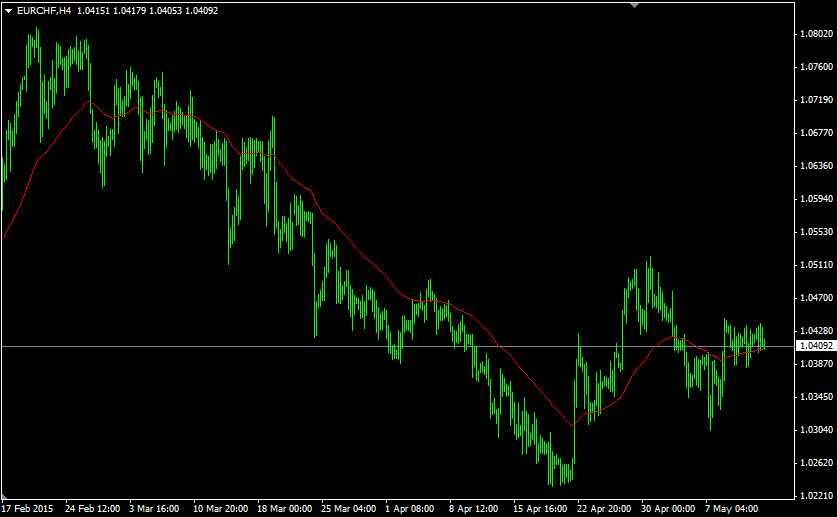Click the 1.03450 price scale label
Image resolution: width=838 pixels, height=517 pixels.
pos(816,397)
